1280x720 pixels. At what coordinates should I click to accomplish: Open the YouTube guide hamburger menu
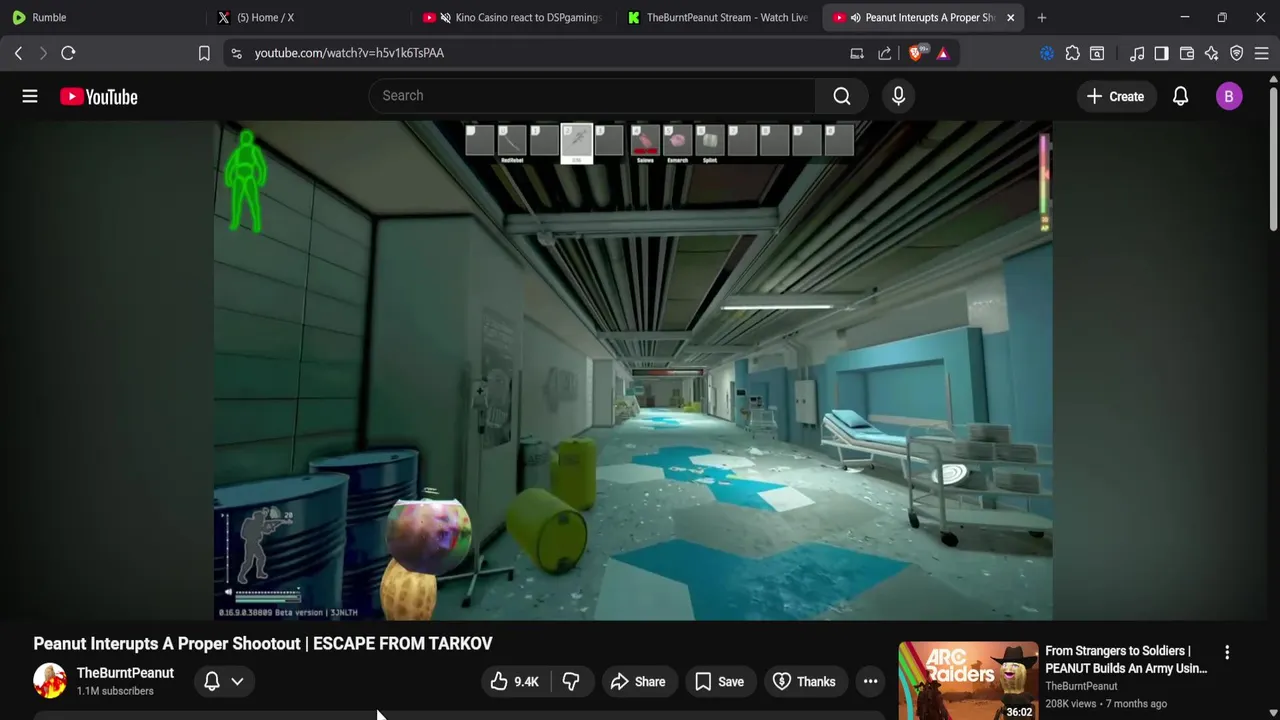(30, 96)
